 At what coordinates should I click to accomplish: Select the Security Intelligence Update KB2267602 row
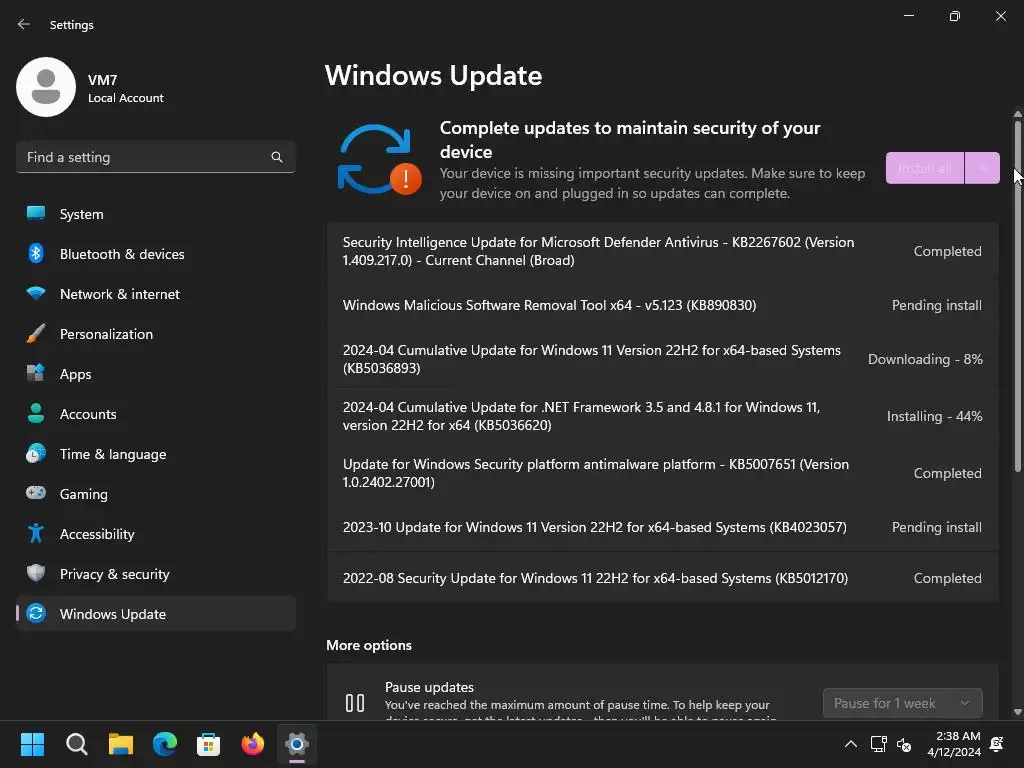(x=663, y=251)
